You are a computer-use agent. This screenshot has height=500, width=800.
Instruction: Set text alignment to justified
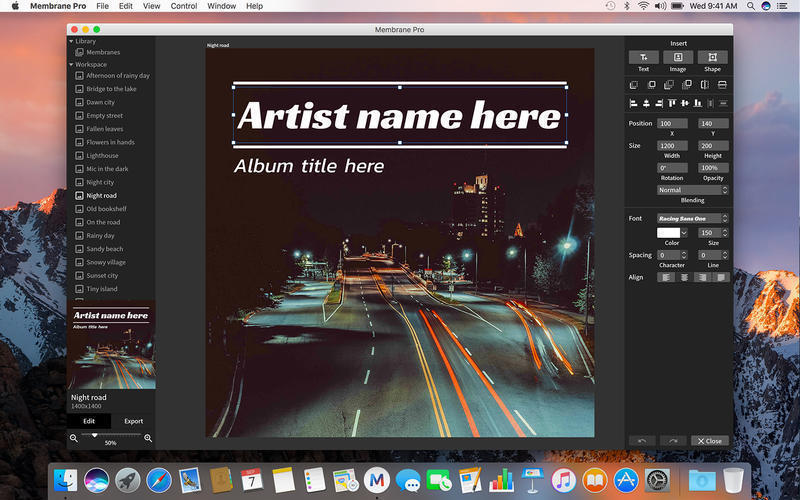pos(720,277)
